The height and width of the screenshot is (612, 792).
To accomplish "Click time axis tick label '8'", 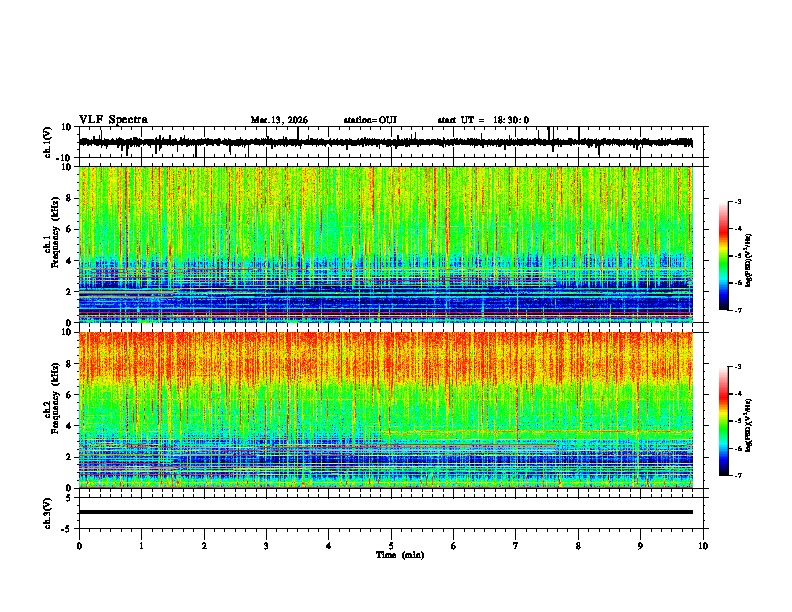I will pos(578,546).
